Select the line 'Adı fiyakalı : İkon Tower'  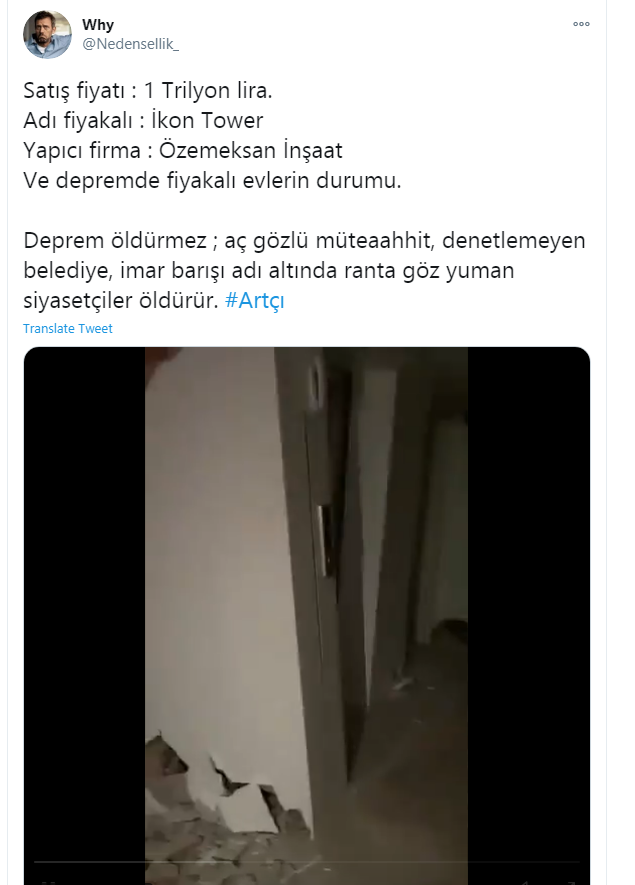pos(143,121)
